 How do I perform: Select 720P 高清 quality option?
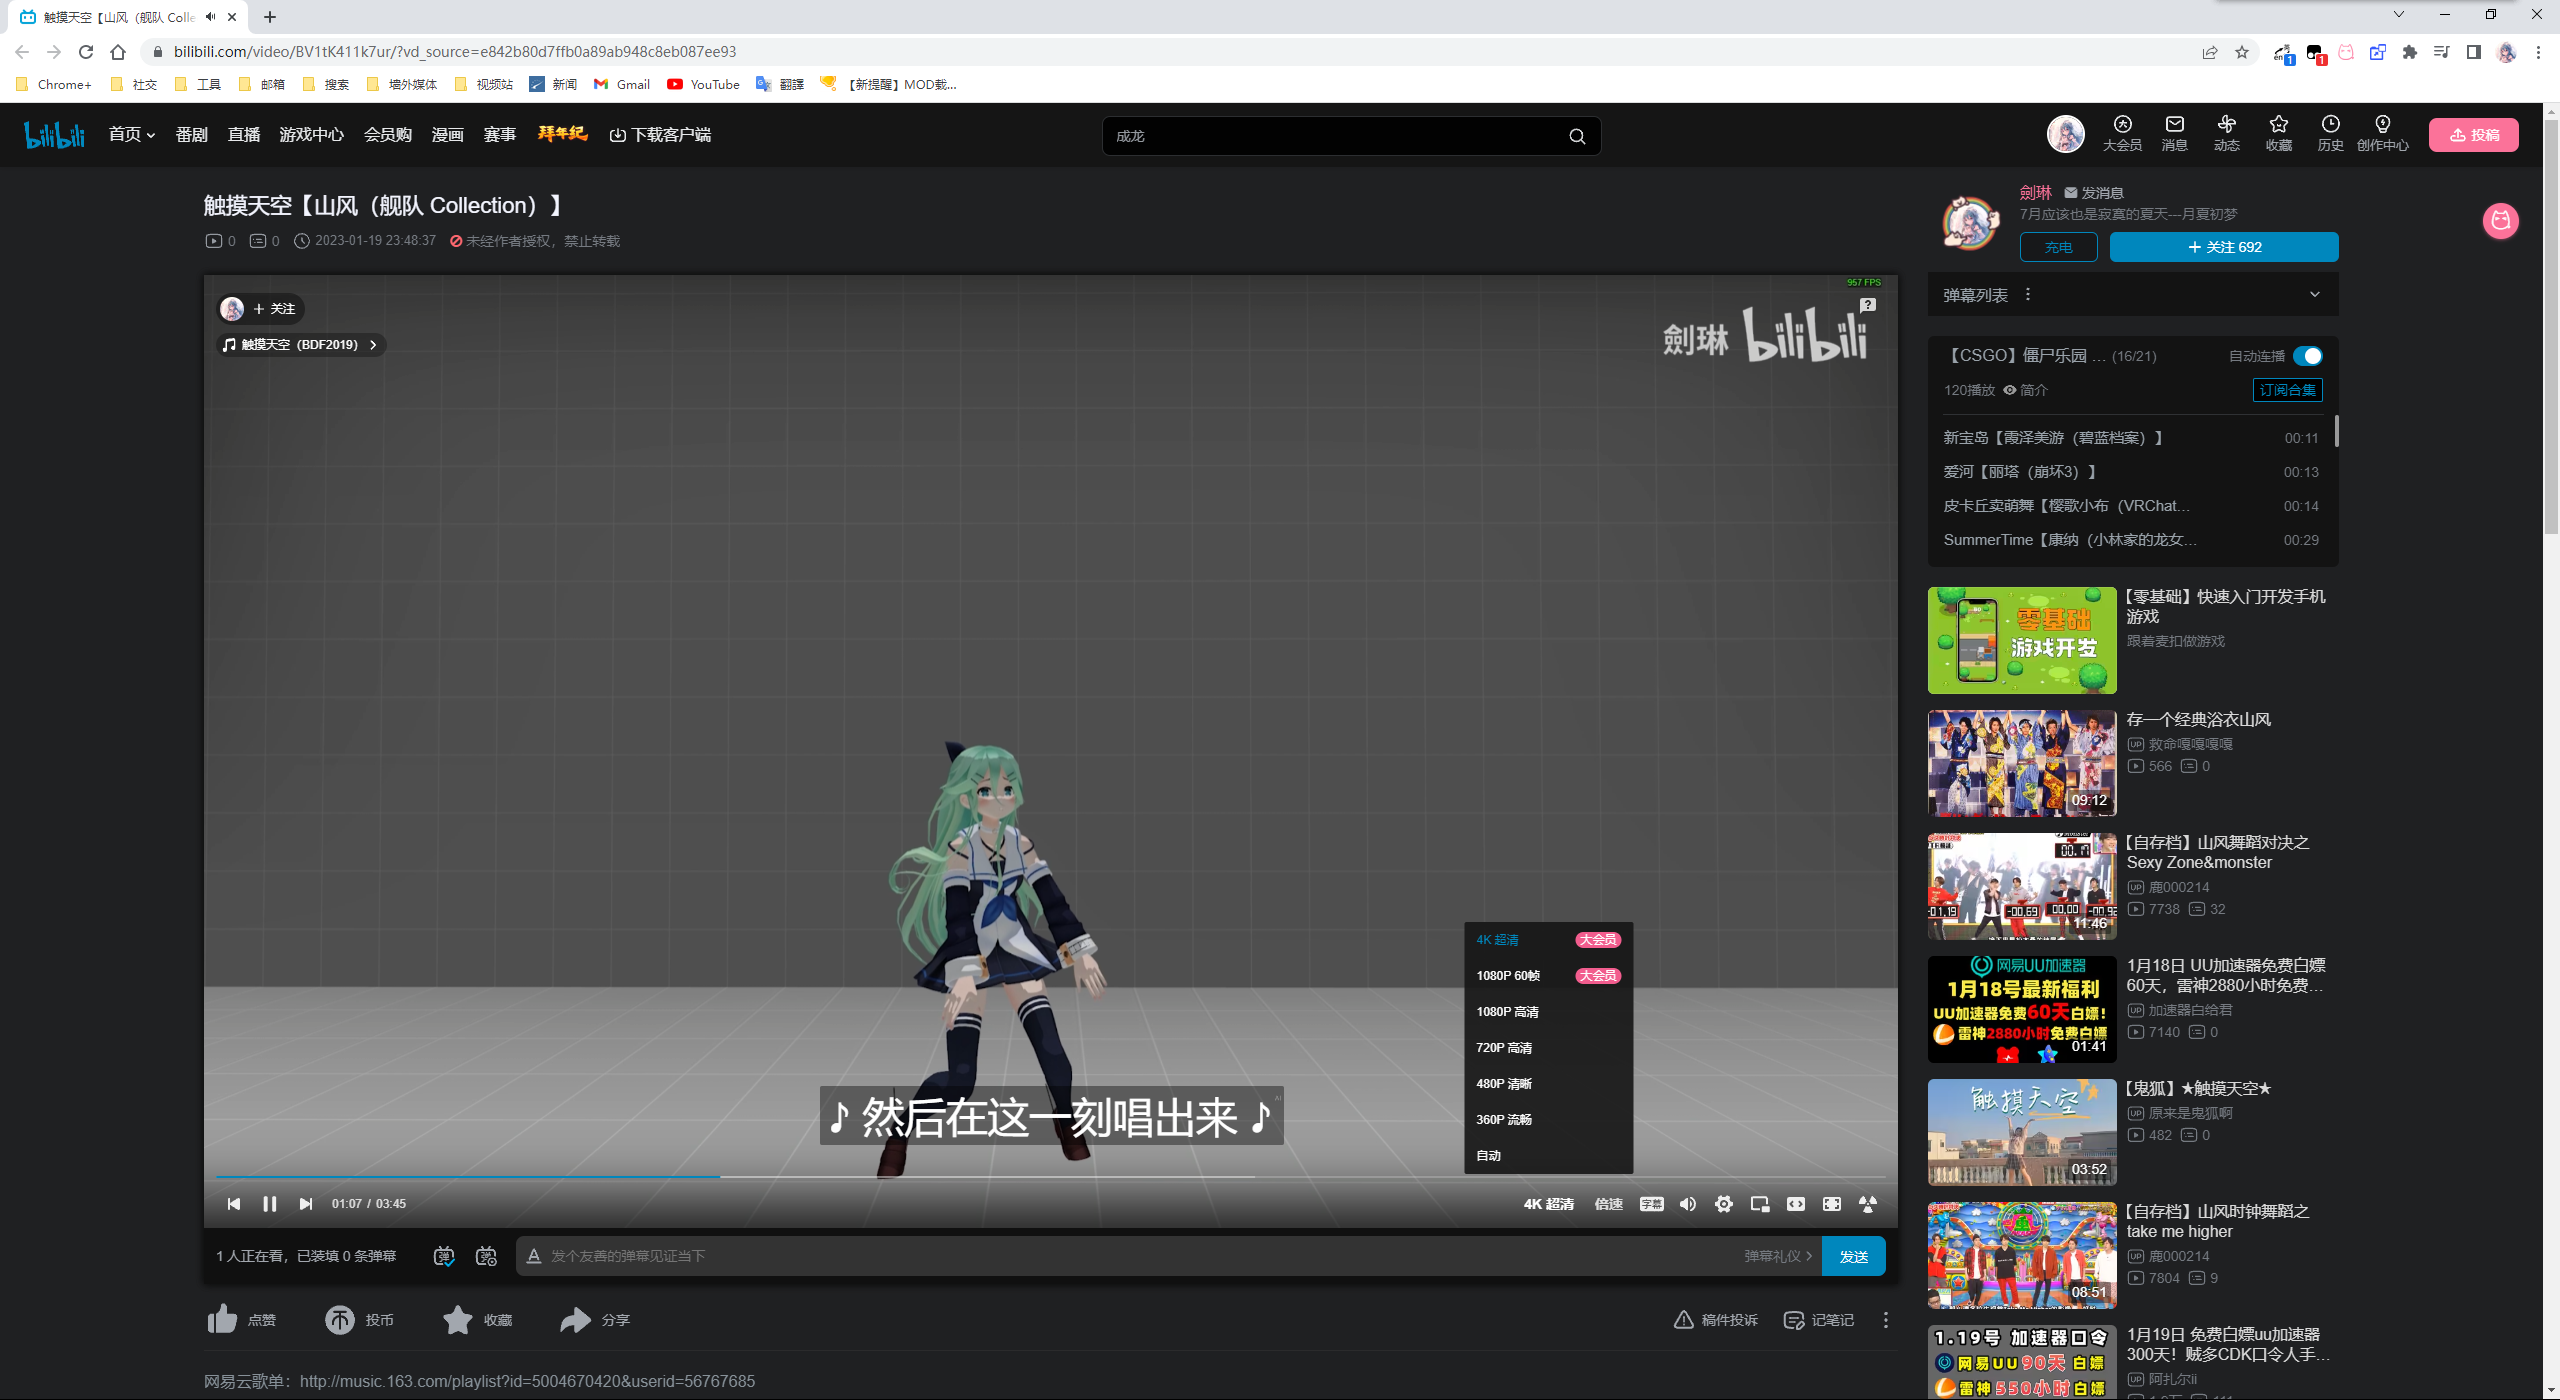(x=1548, y=1048)
